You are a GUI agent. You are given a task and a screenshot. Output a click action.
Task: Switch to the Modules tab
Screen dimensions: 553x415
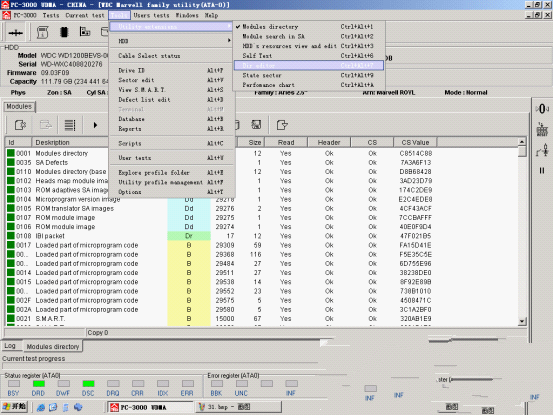tap(19, 106)
